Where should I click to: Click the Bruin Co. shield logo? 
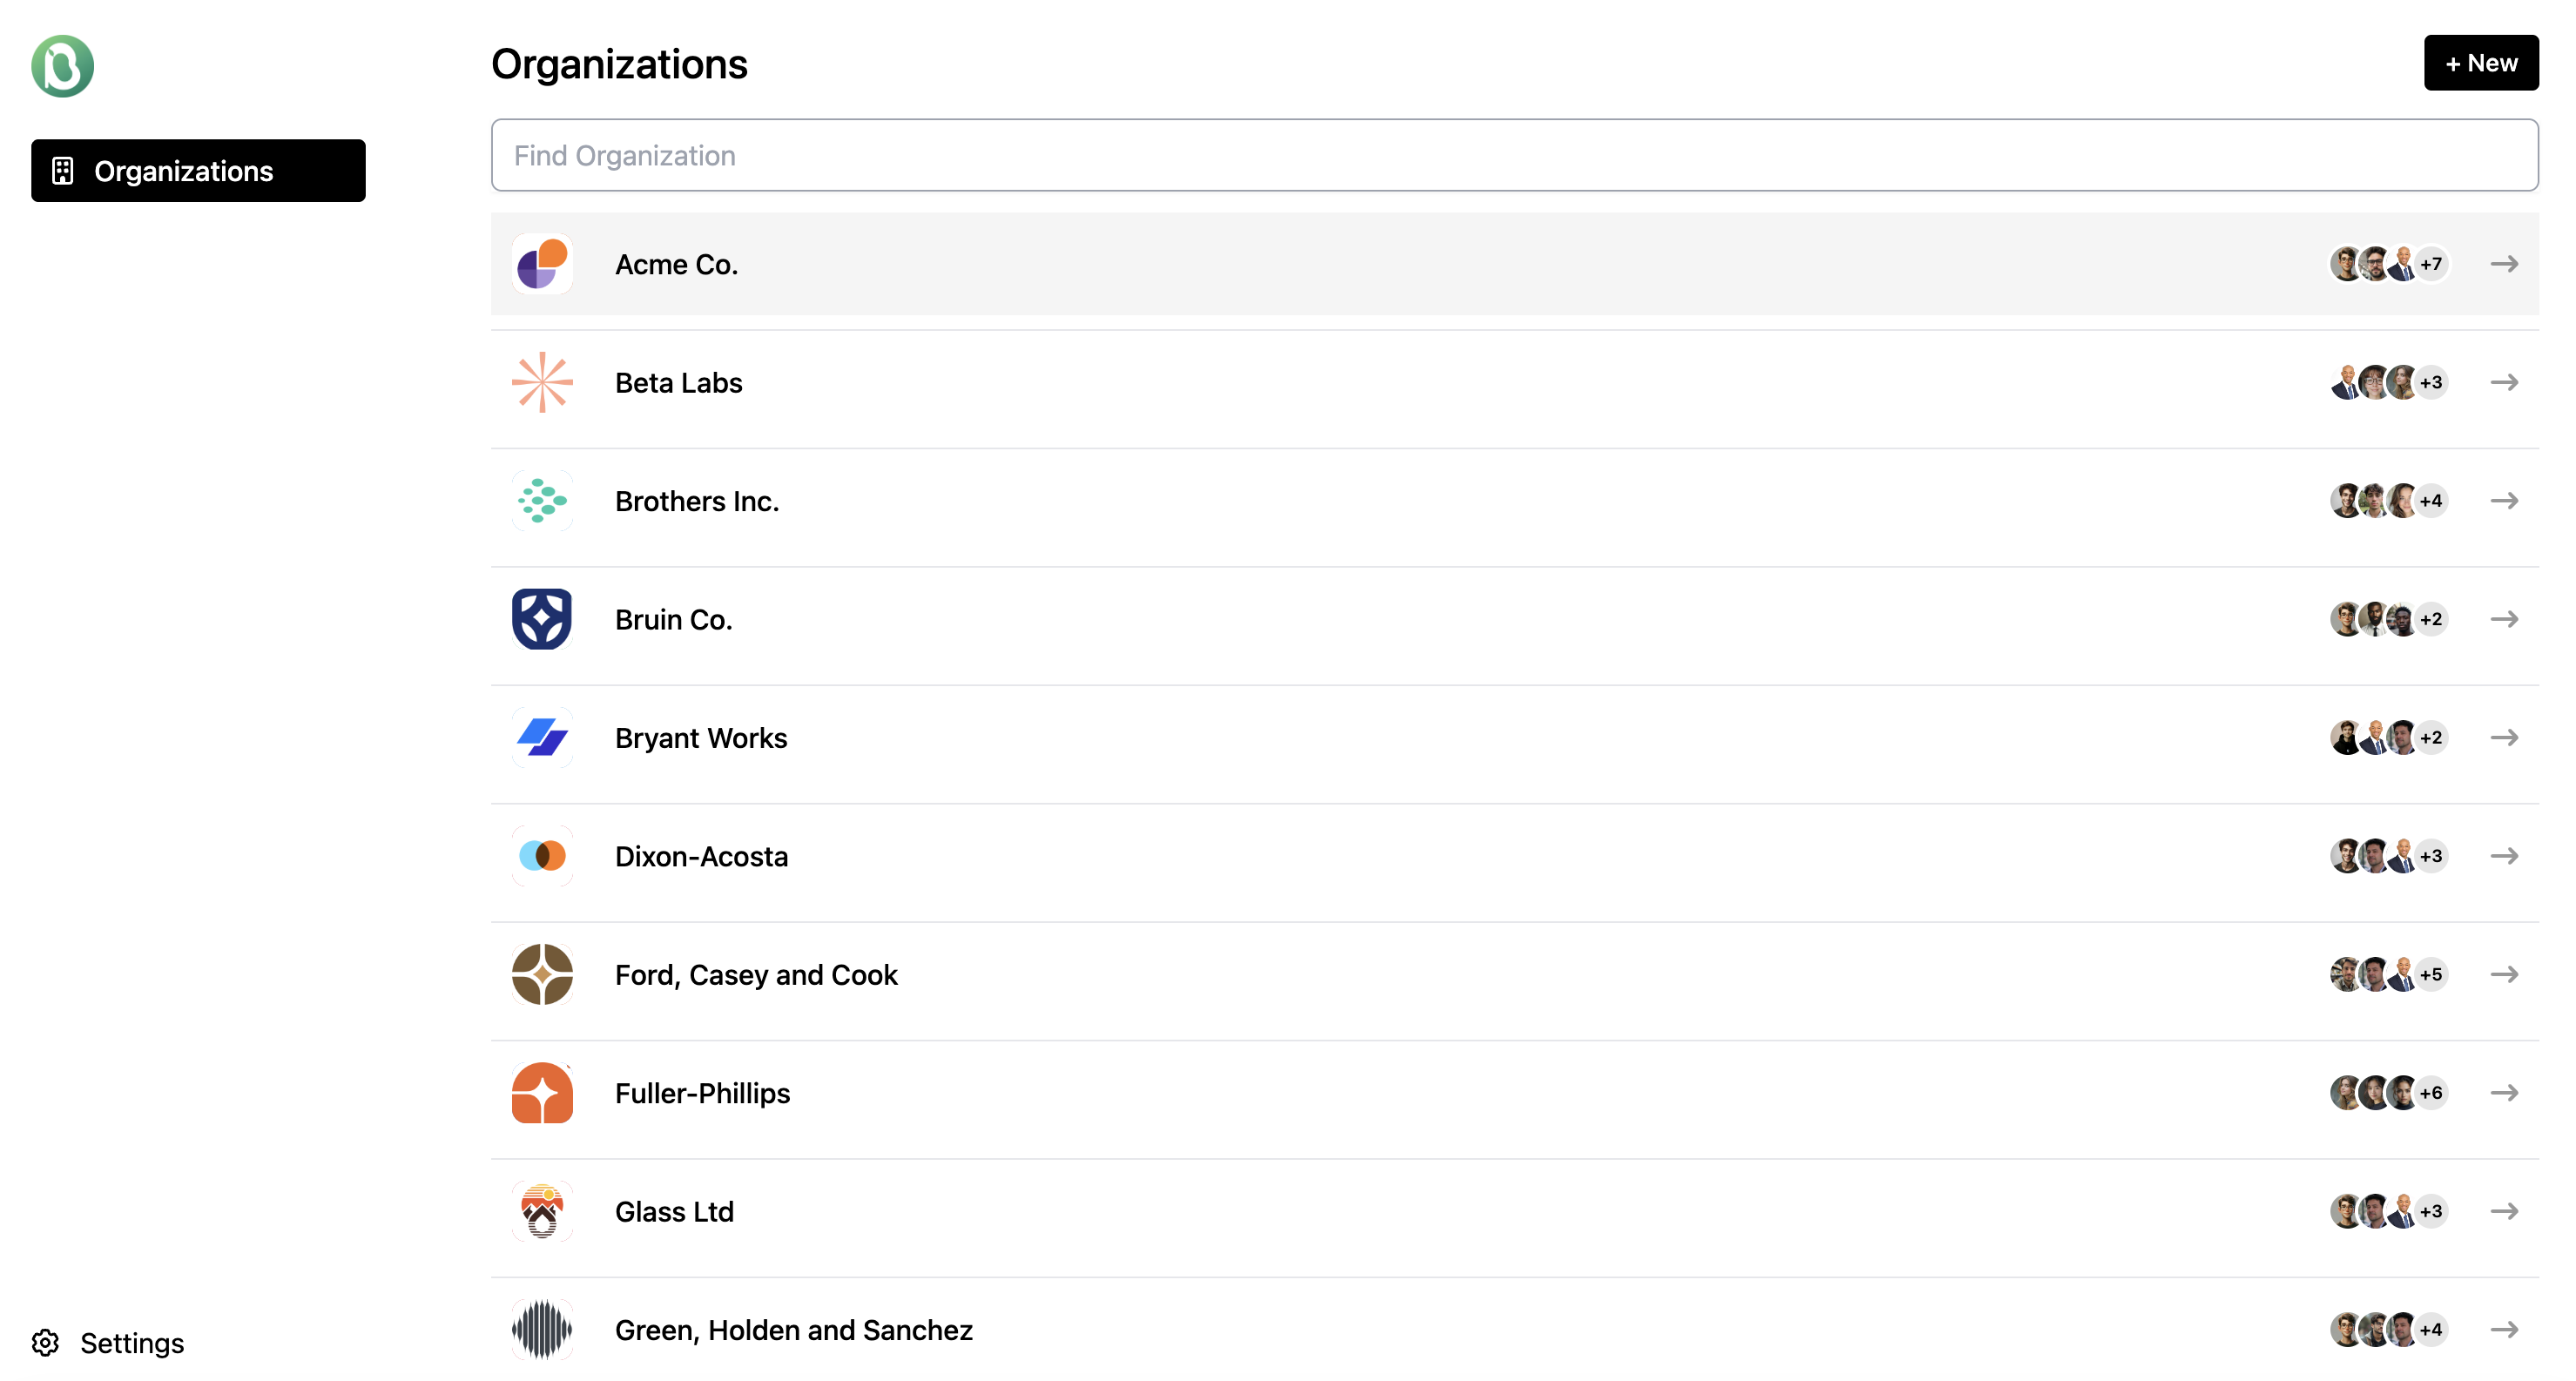click(542, 619)
